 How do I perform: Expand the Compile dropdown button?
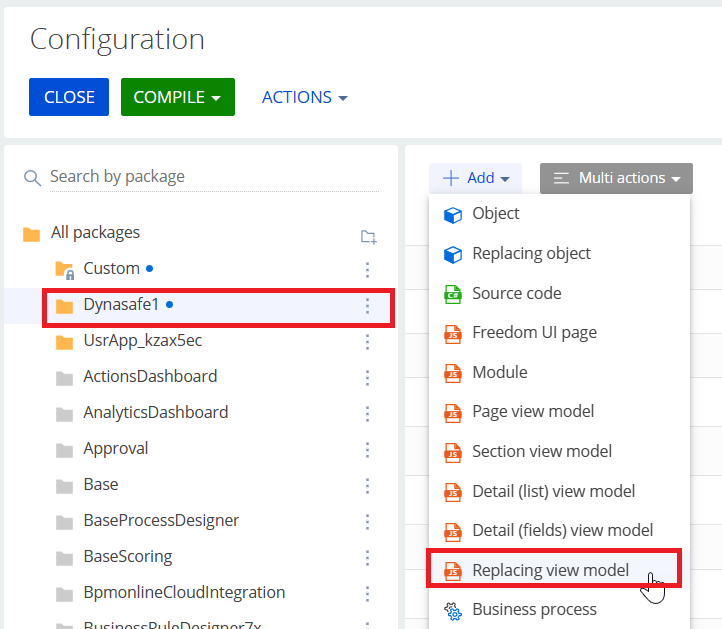point(177,97)
